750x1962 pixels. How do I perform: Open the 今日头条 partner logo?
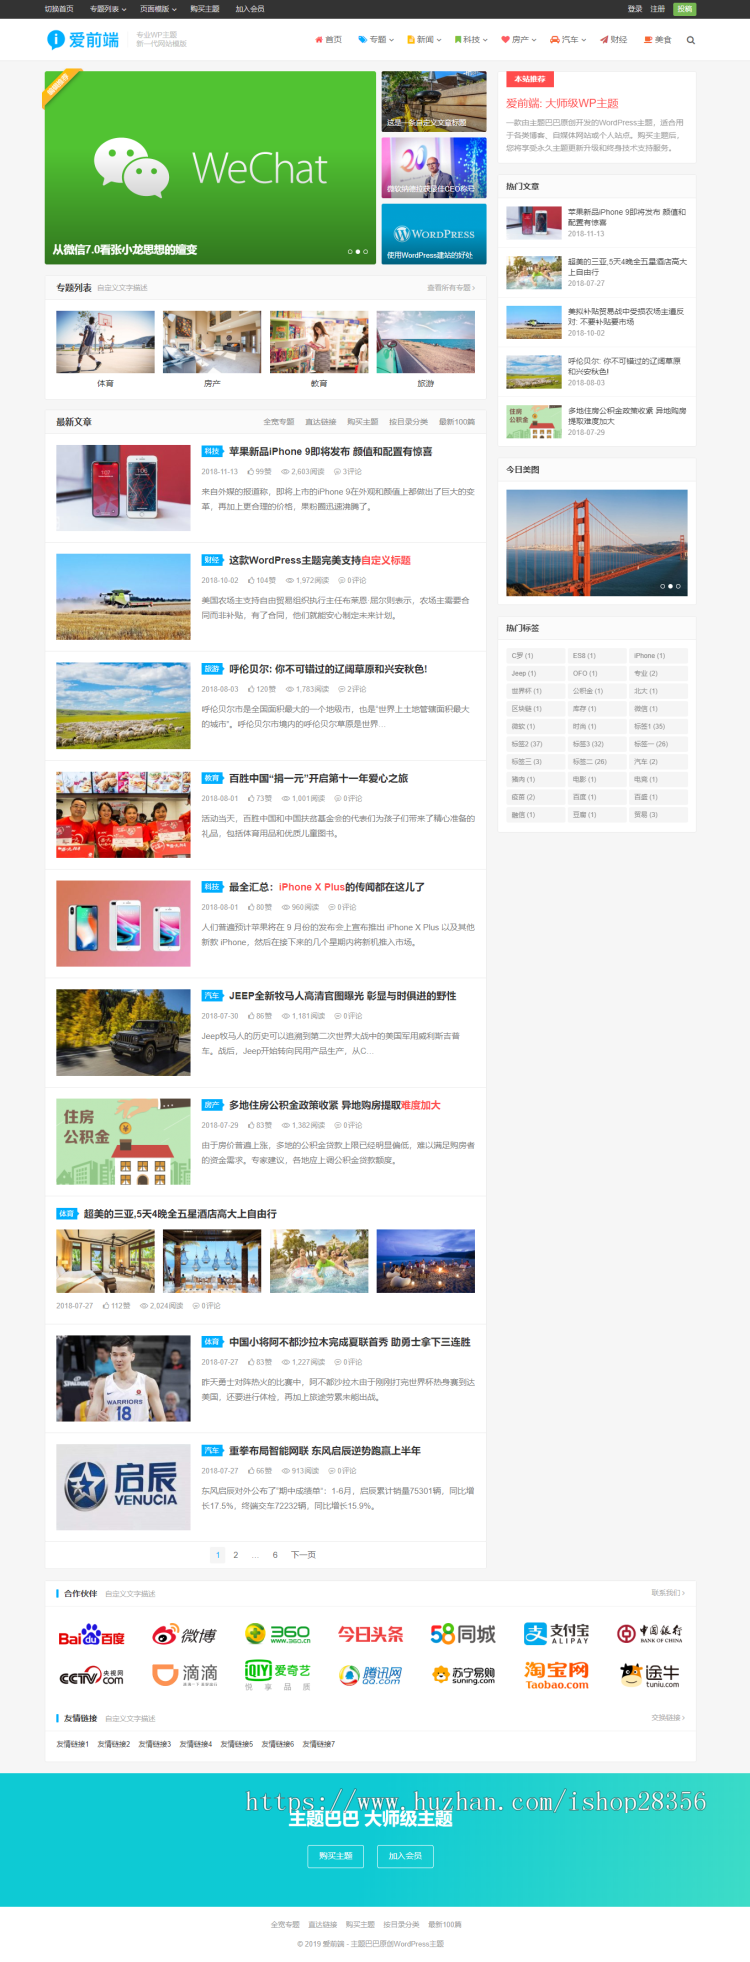[x=370, y=1634]
